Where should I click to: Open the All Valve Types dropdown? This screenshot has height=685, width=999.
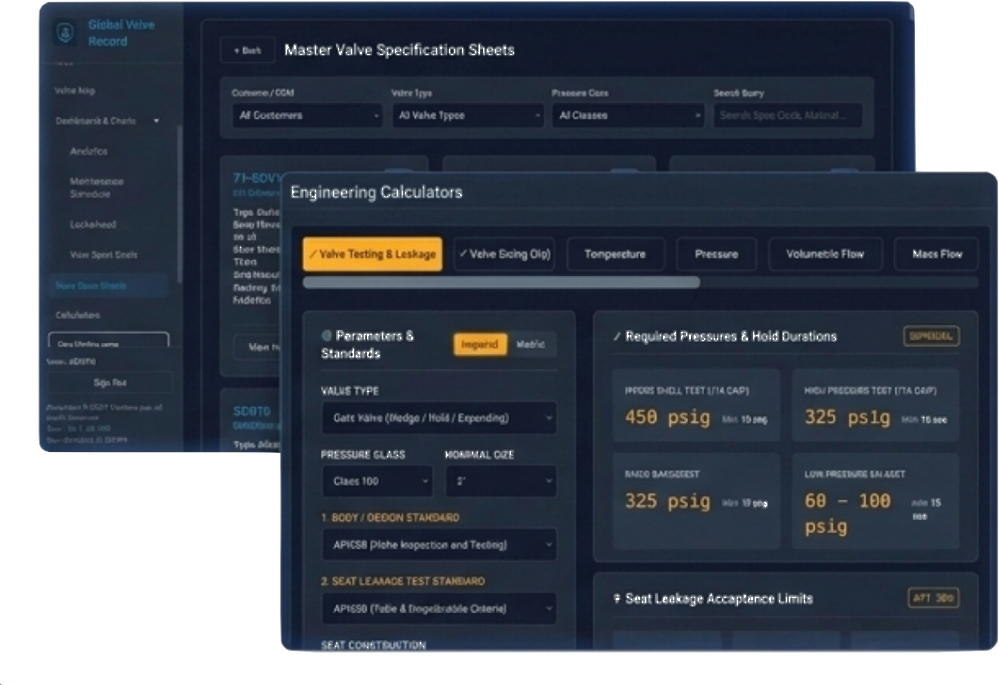(467, 115)
